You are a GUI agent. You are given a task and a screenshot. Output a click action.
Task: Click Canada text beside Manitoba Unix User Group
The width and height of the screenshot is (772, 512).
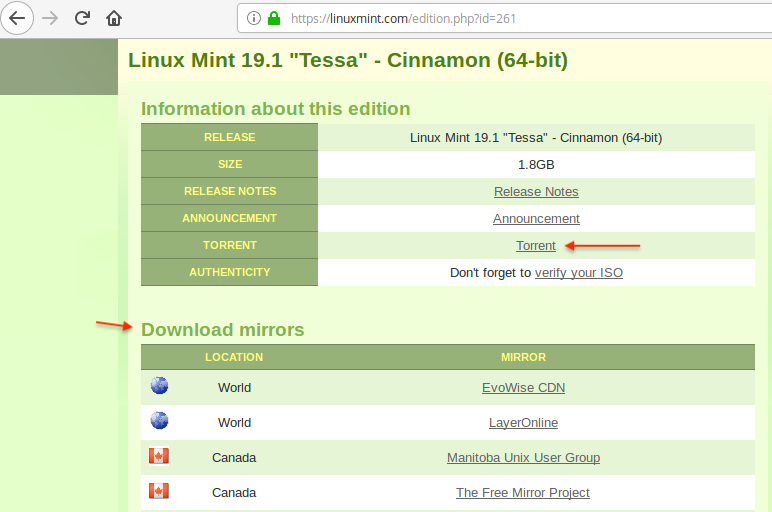point(234,458)
